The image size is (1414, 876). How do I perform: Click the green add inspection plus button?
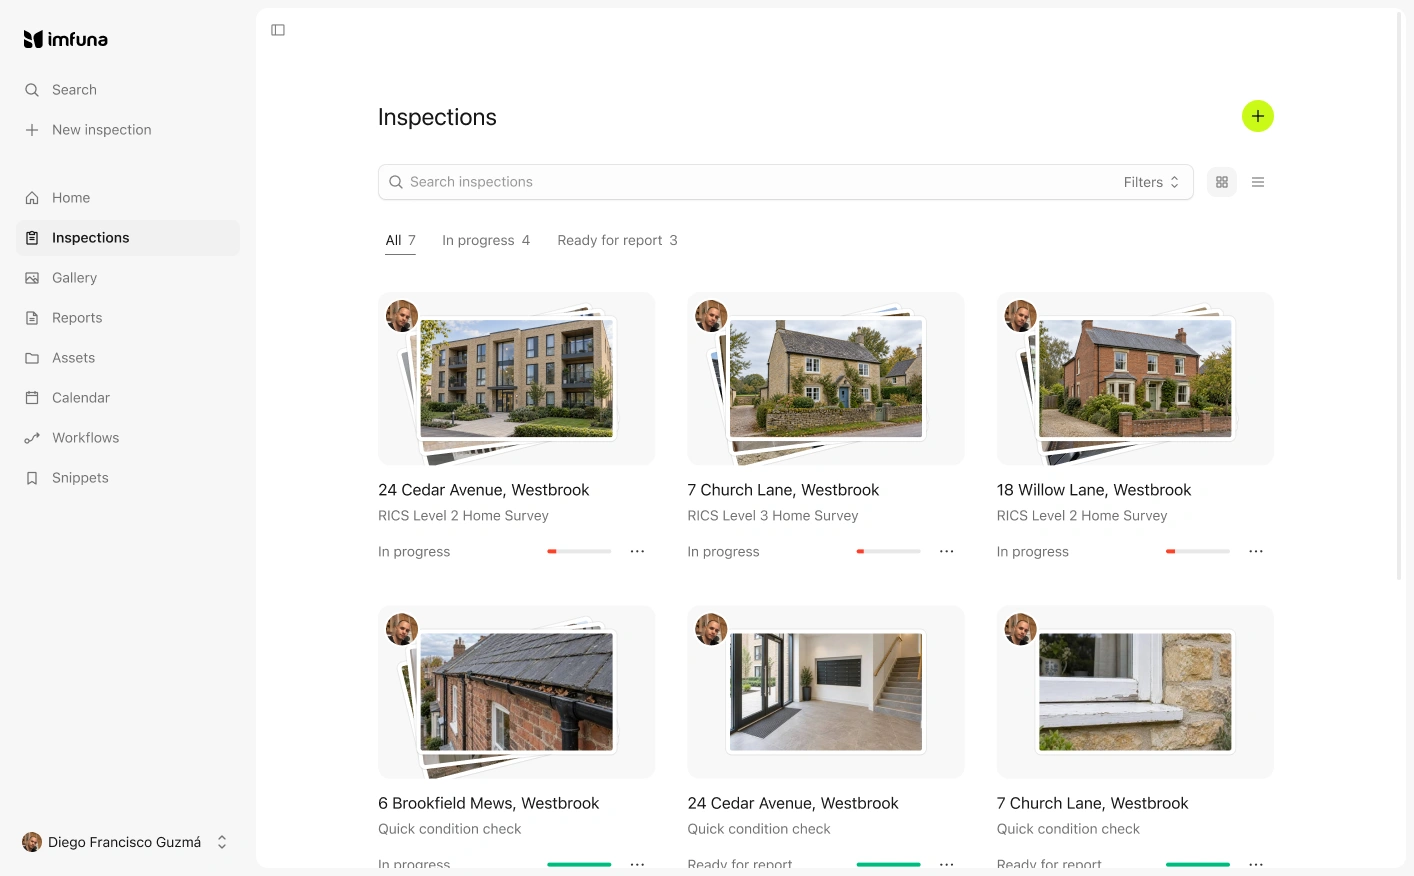[x=1258, y=116]
